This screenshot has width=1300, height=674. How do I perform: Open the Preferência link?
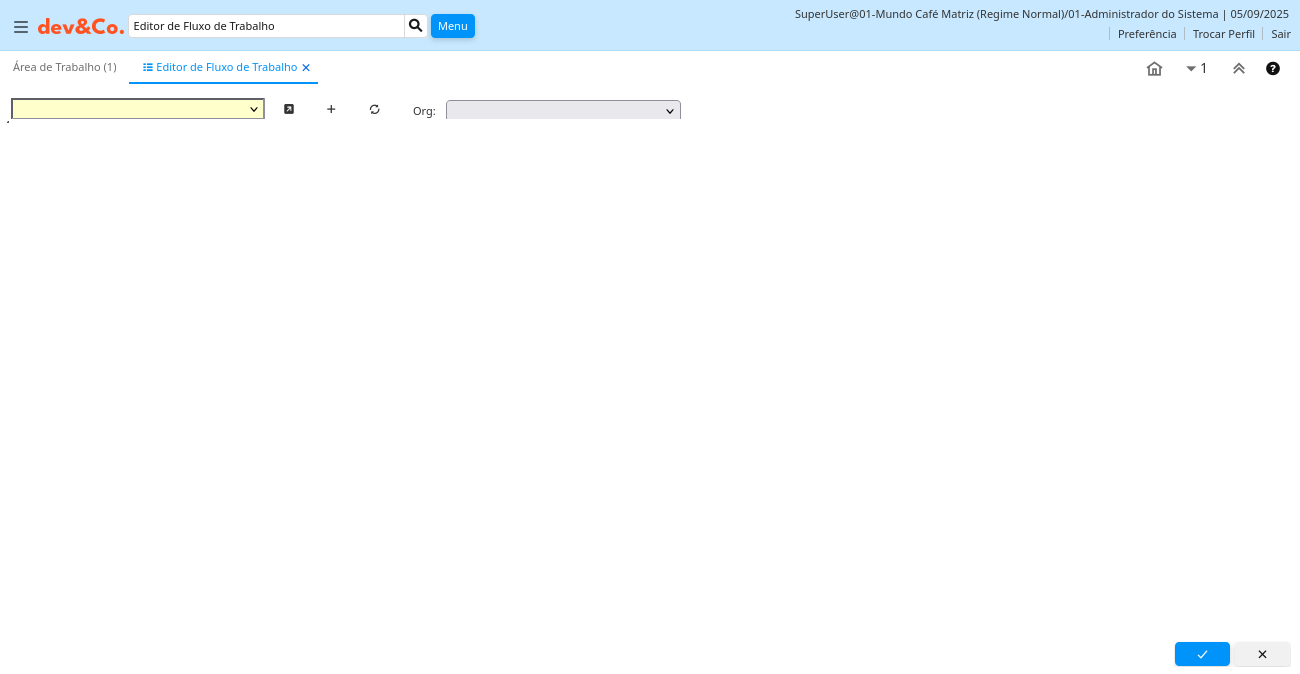tap(1146, 34)
